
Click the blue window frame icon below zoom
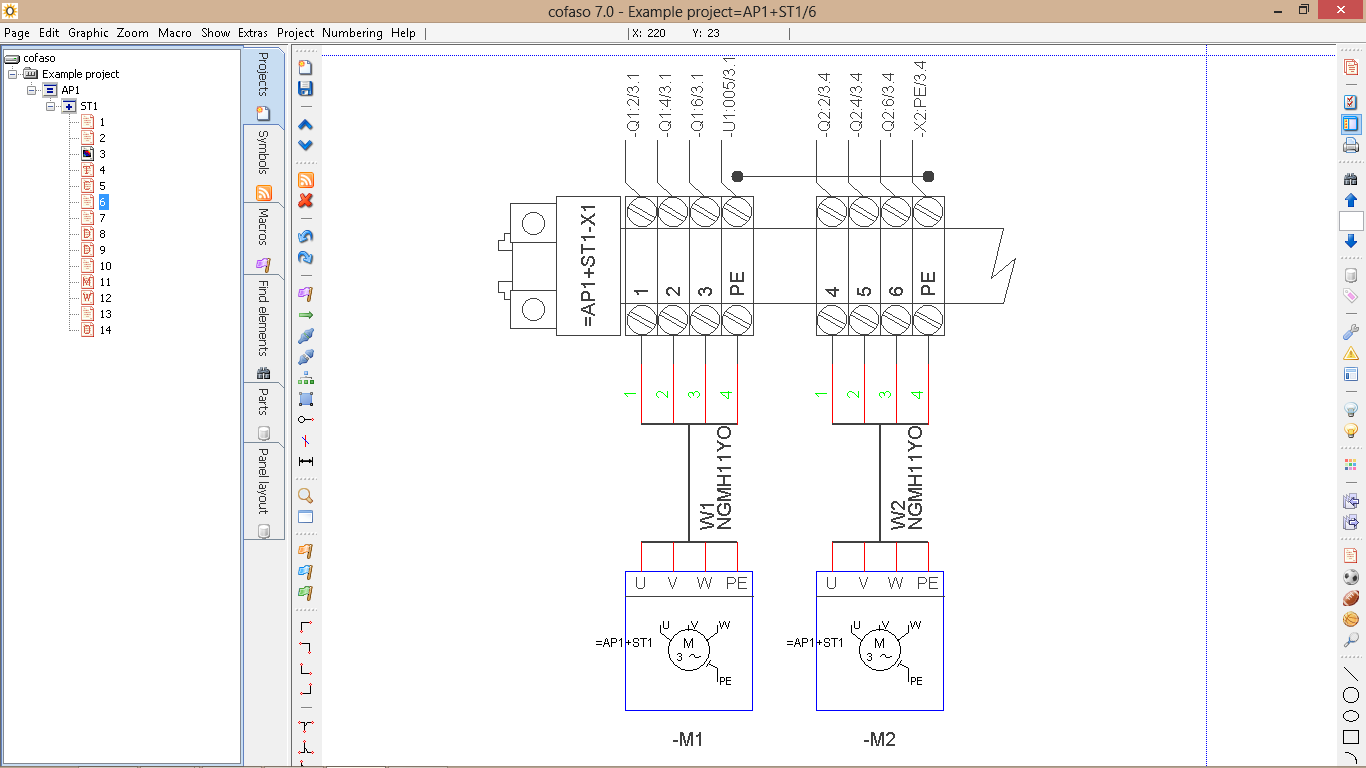[306, 517]
